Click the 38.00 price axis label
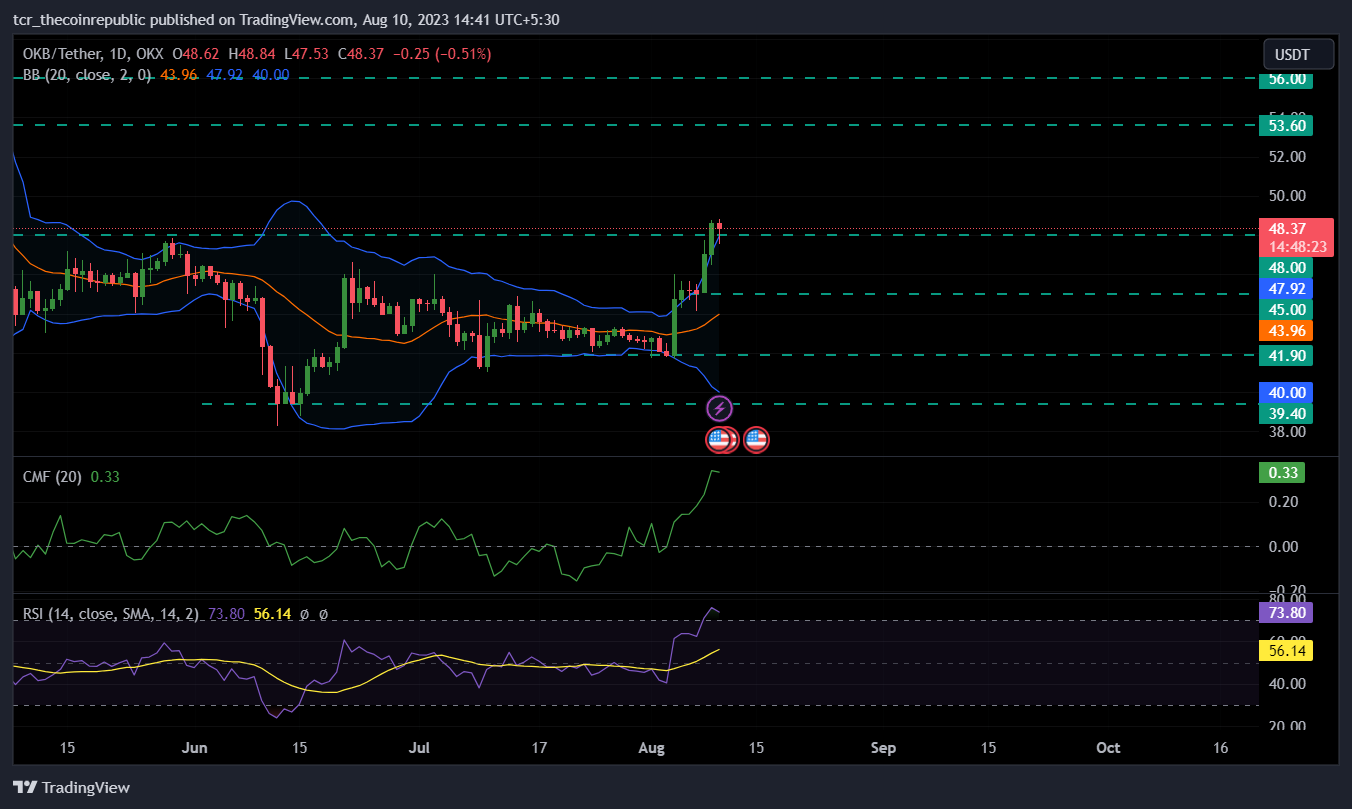Screen dimensions: 1352x809 point(1286,432)
